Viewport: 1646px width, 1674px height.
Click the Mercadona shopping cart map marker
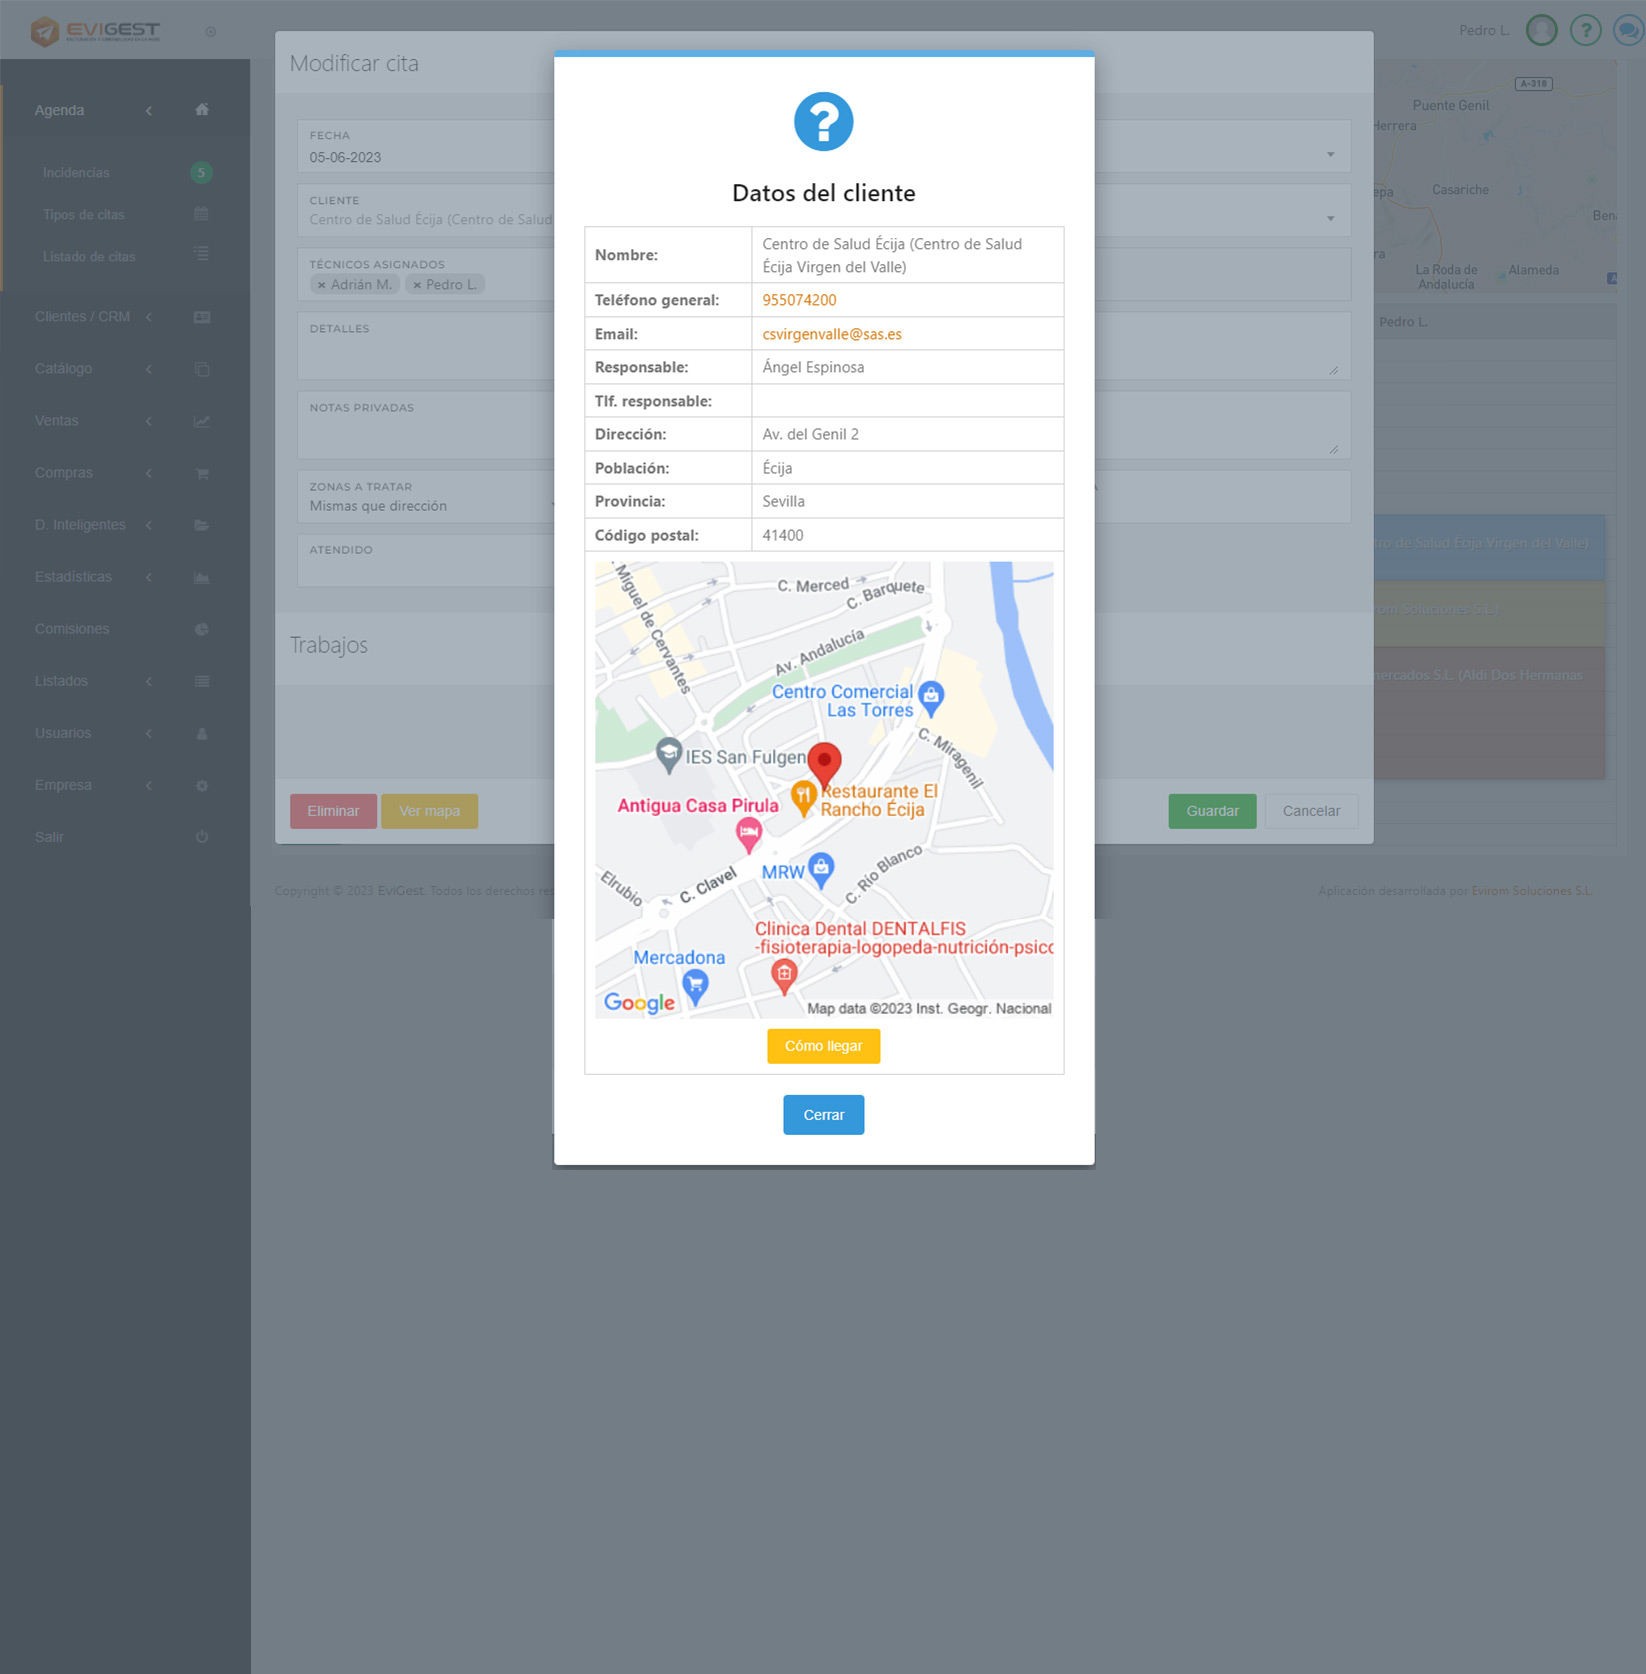click(x=695, y=987)
